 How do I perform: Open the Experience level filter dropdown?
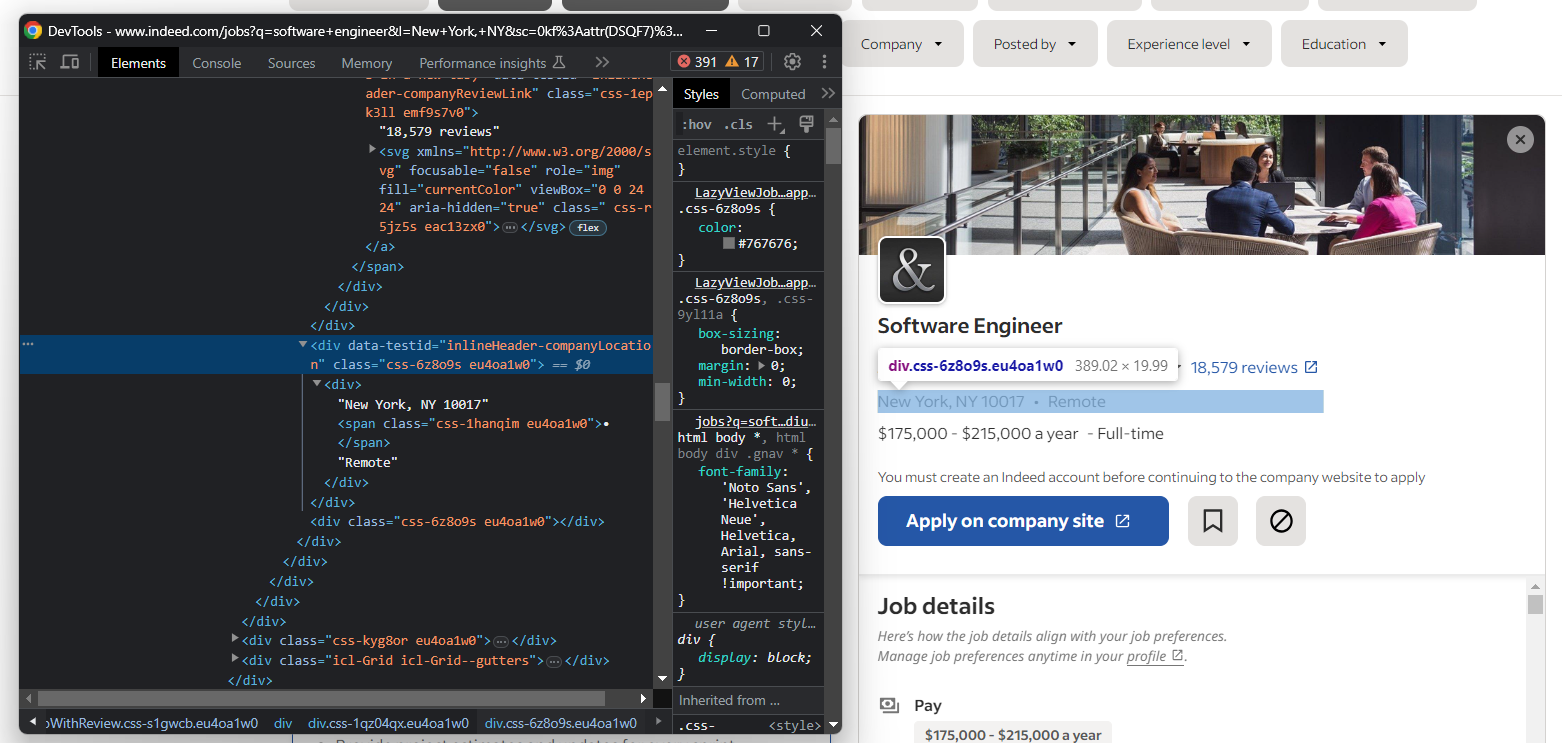tap(1188, 44)
